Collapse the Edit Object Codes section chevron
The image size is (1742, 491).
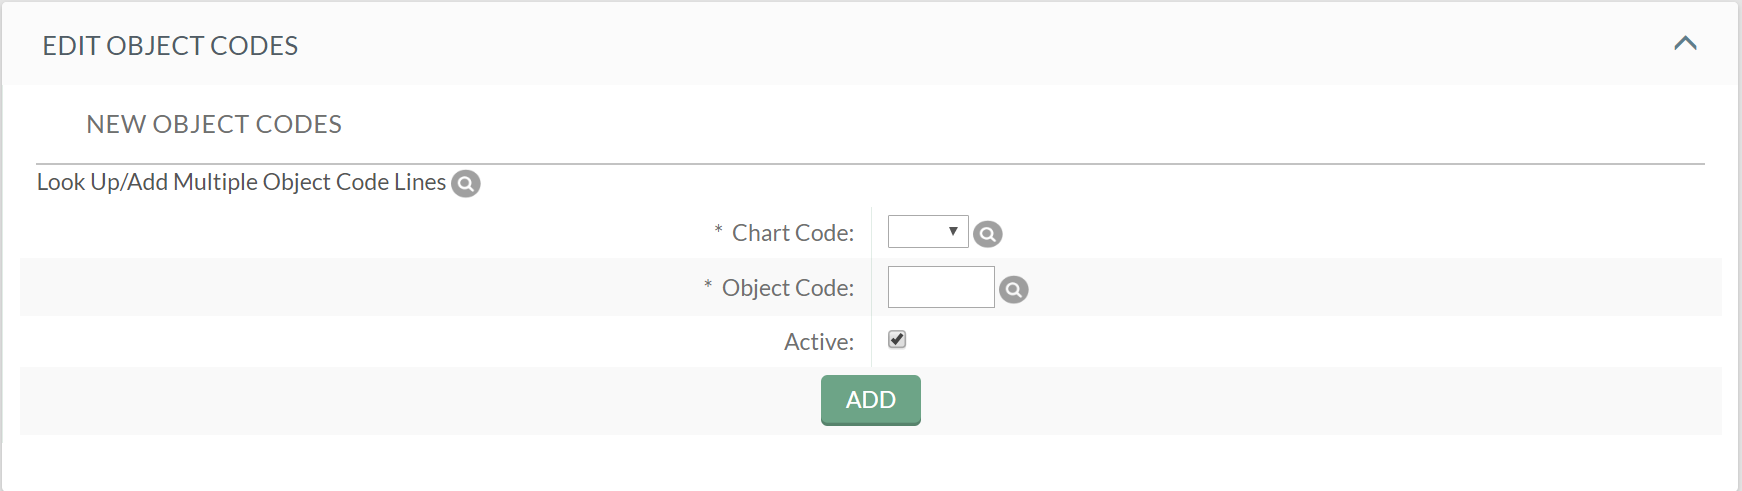pyautogui.click(x=1686, y=43)
